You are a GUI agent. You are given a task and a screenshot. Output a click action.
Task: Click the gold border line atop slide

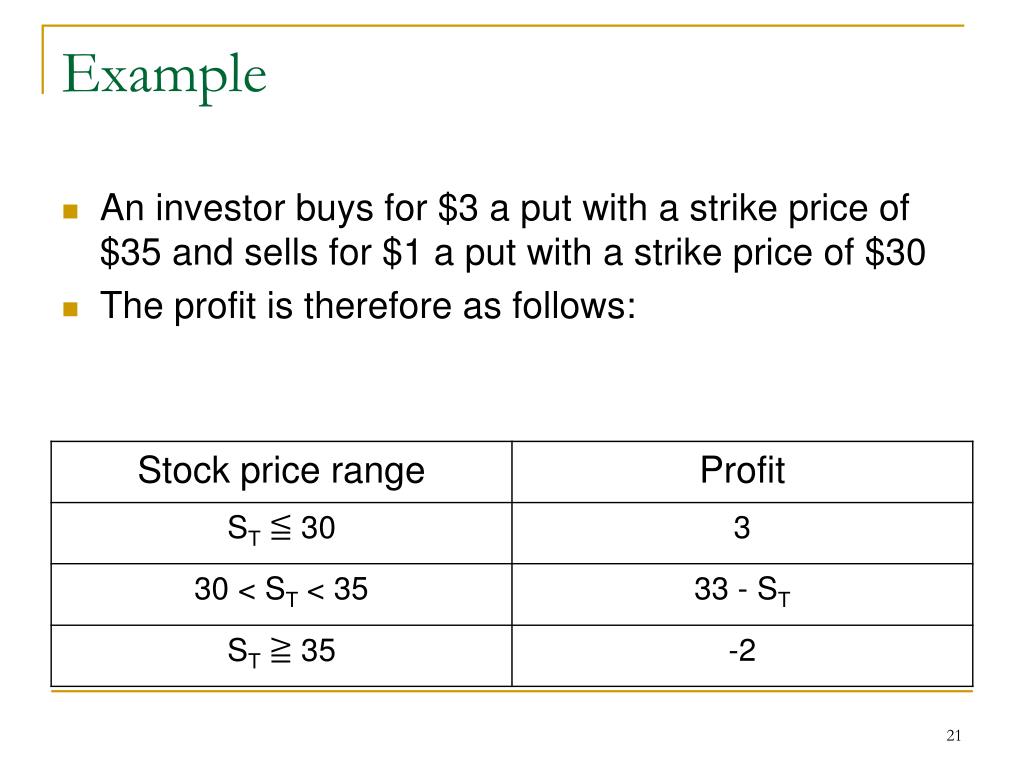503,25
